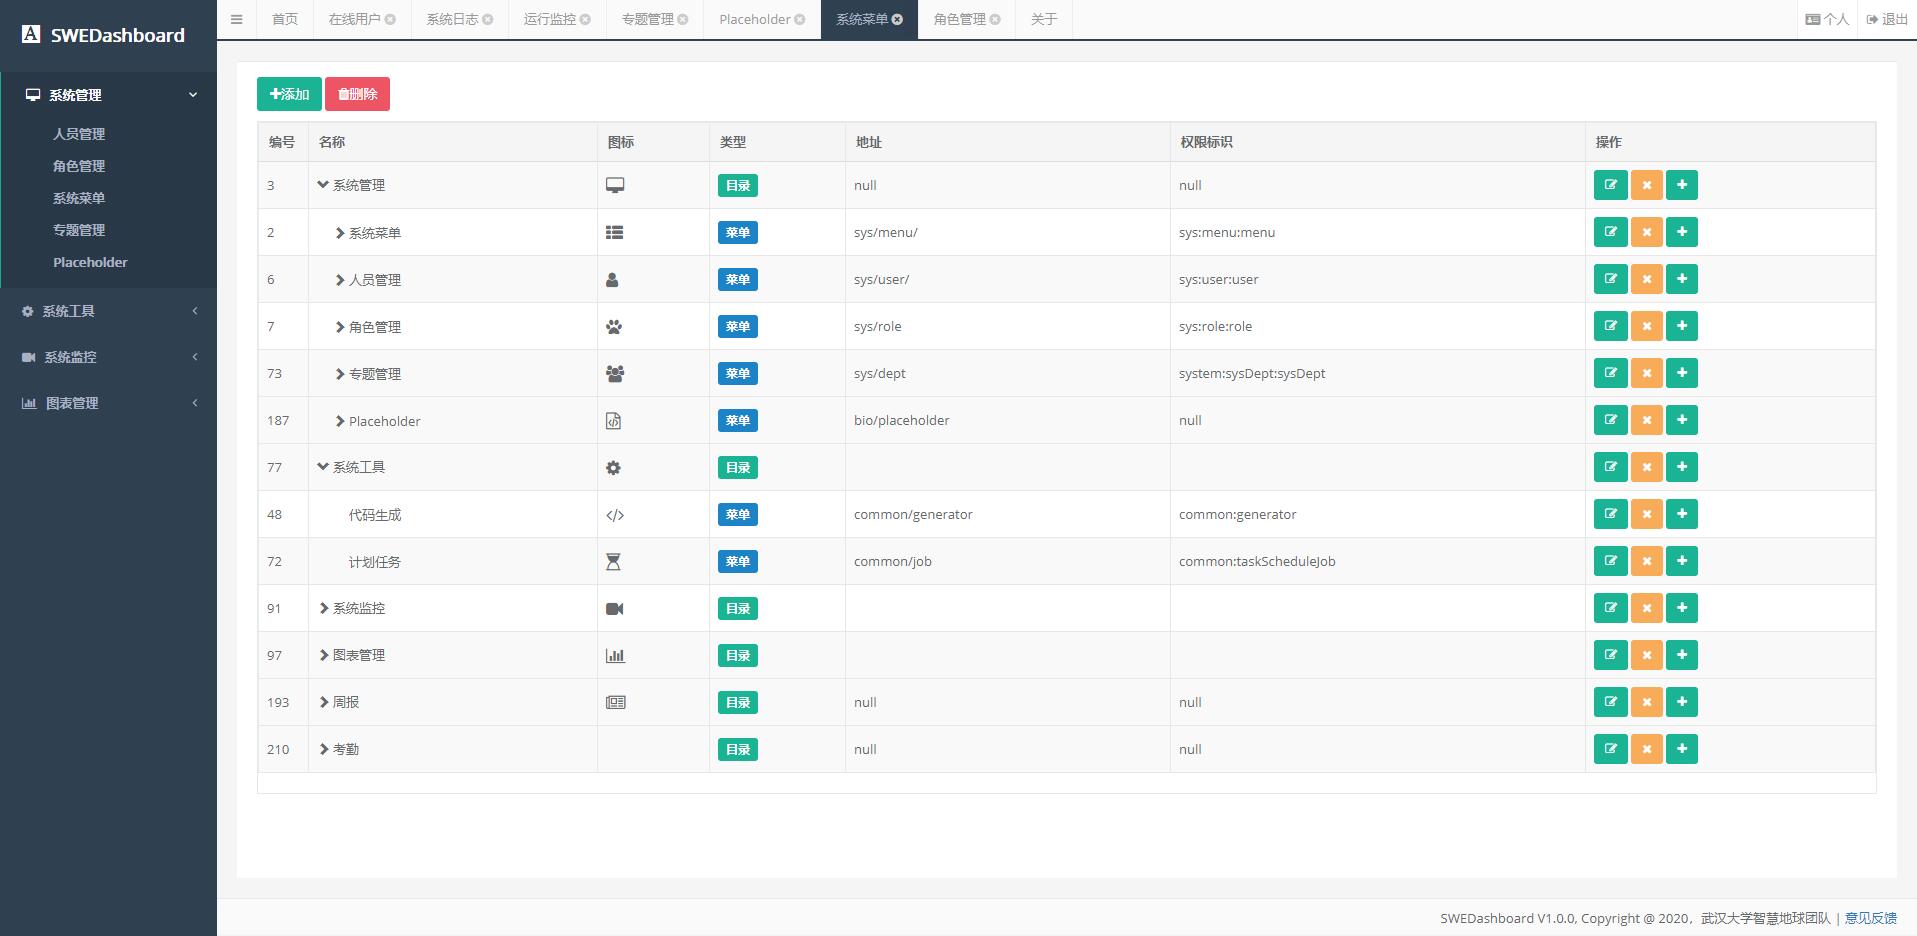Viewport: 1917px width, 936px height.
Task: Expand the 图表管理 tree row chevron
Action: point(324,655)
